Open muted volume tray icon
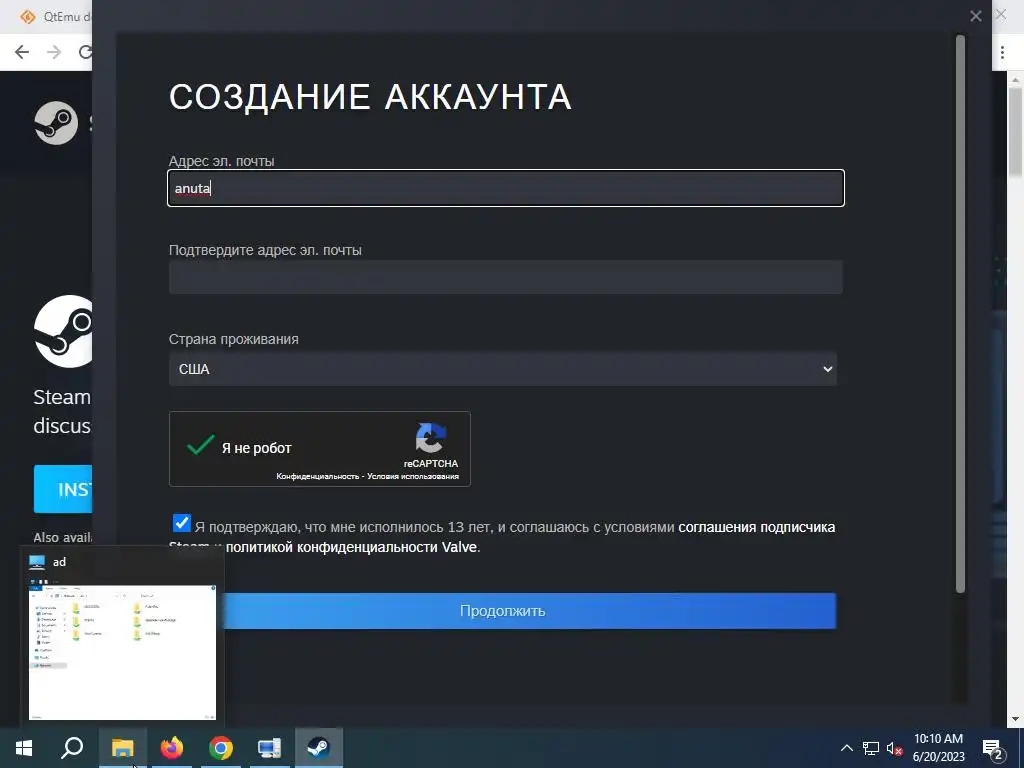 [894, 748]
